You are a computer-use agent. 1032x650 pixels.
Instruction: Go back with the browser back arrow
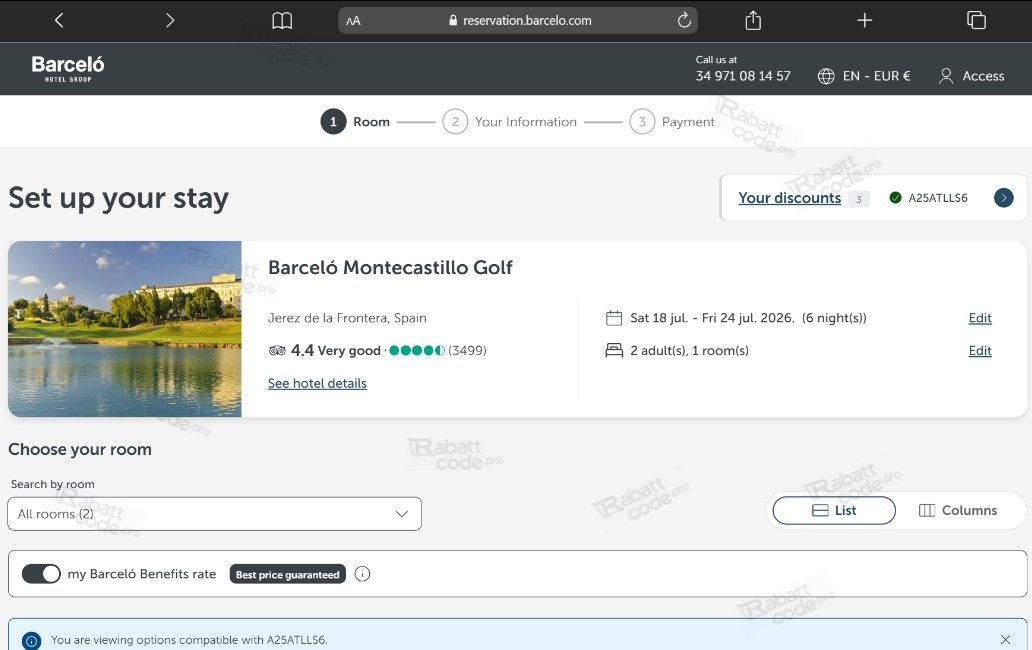click(x=59, y=20)
